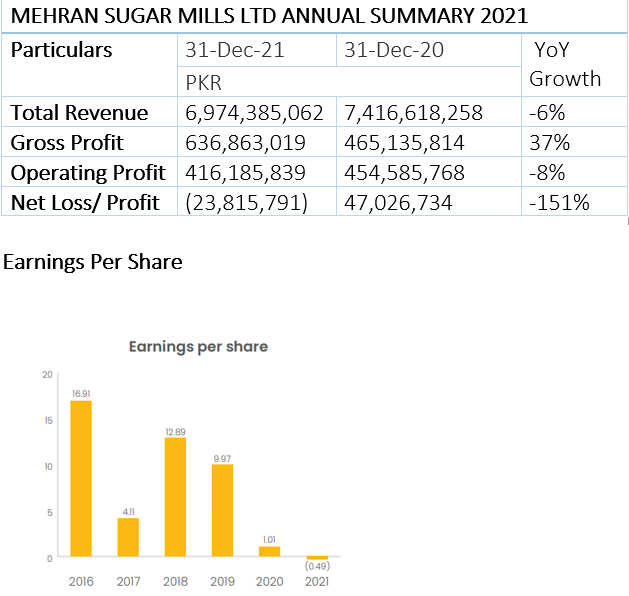
Task: Click the 'Net Loss/ Profit' row label
Action: coord(85,203)
